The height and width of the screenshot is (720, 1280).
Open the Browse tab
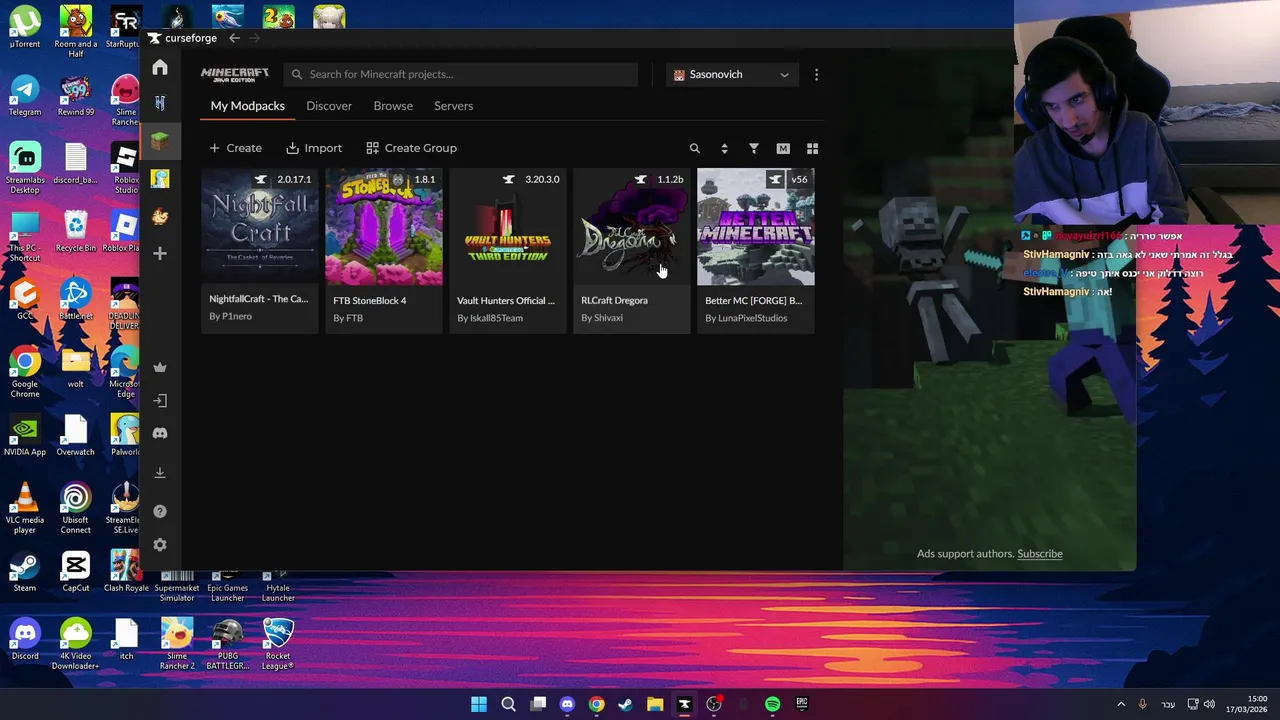point(393,106)
